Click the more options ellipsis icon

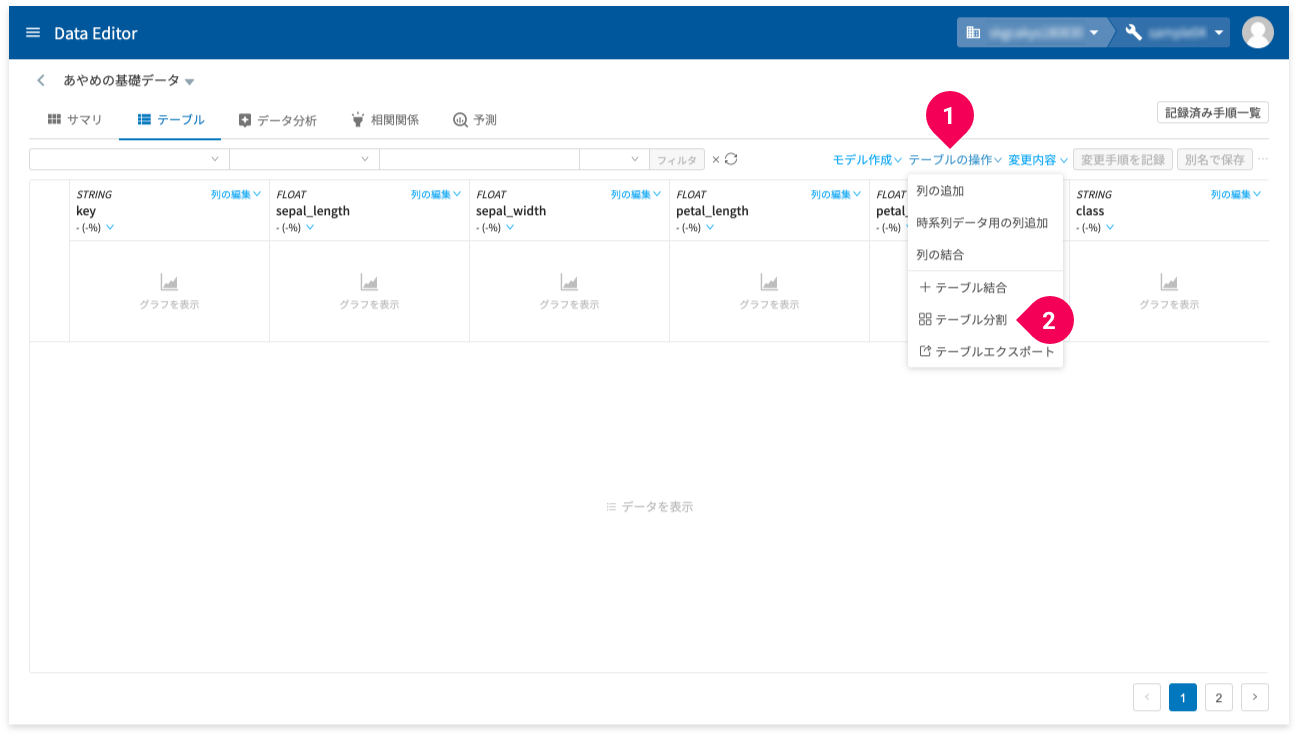click(1262, 159)
